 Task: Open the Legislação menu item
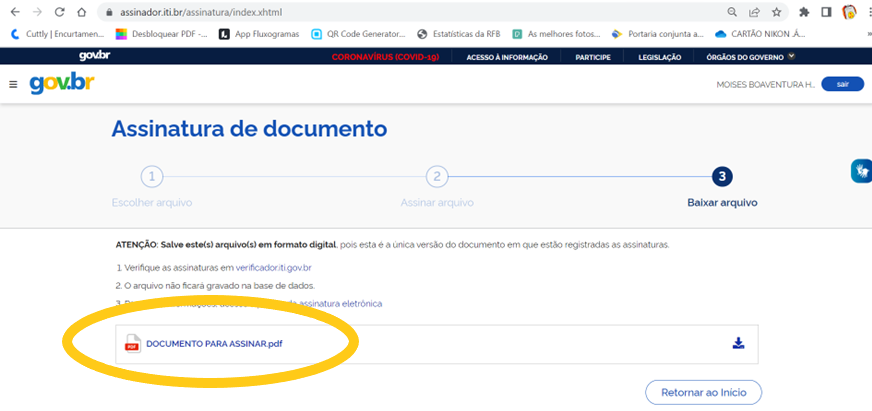pos(659,57)
